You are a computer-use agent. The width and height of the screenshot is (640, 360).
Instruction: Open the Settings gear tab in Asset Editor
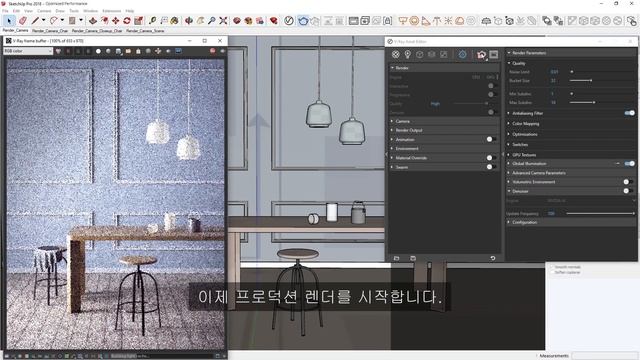462,54
